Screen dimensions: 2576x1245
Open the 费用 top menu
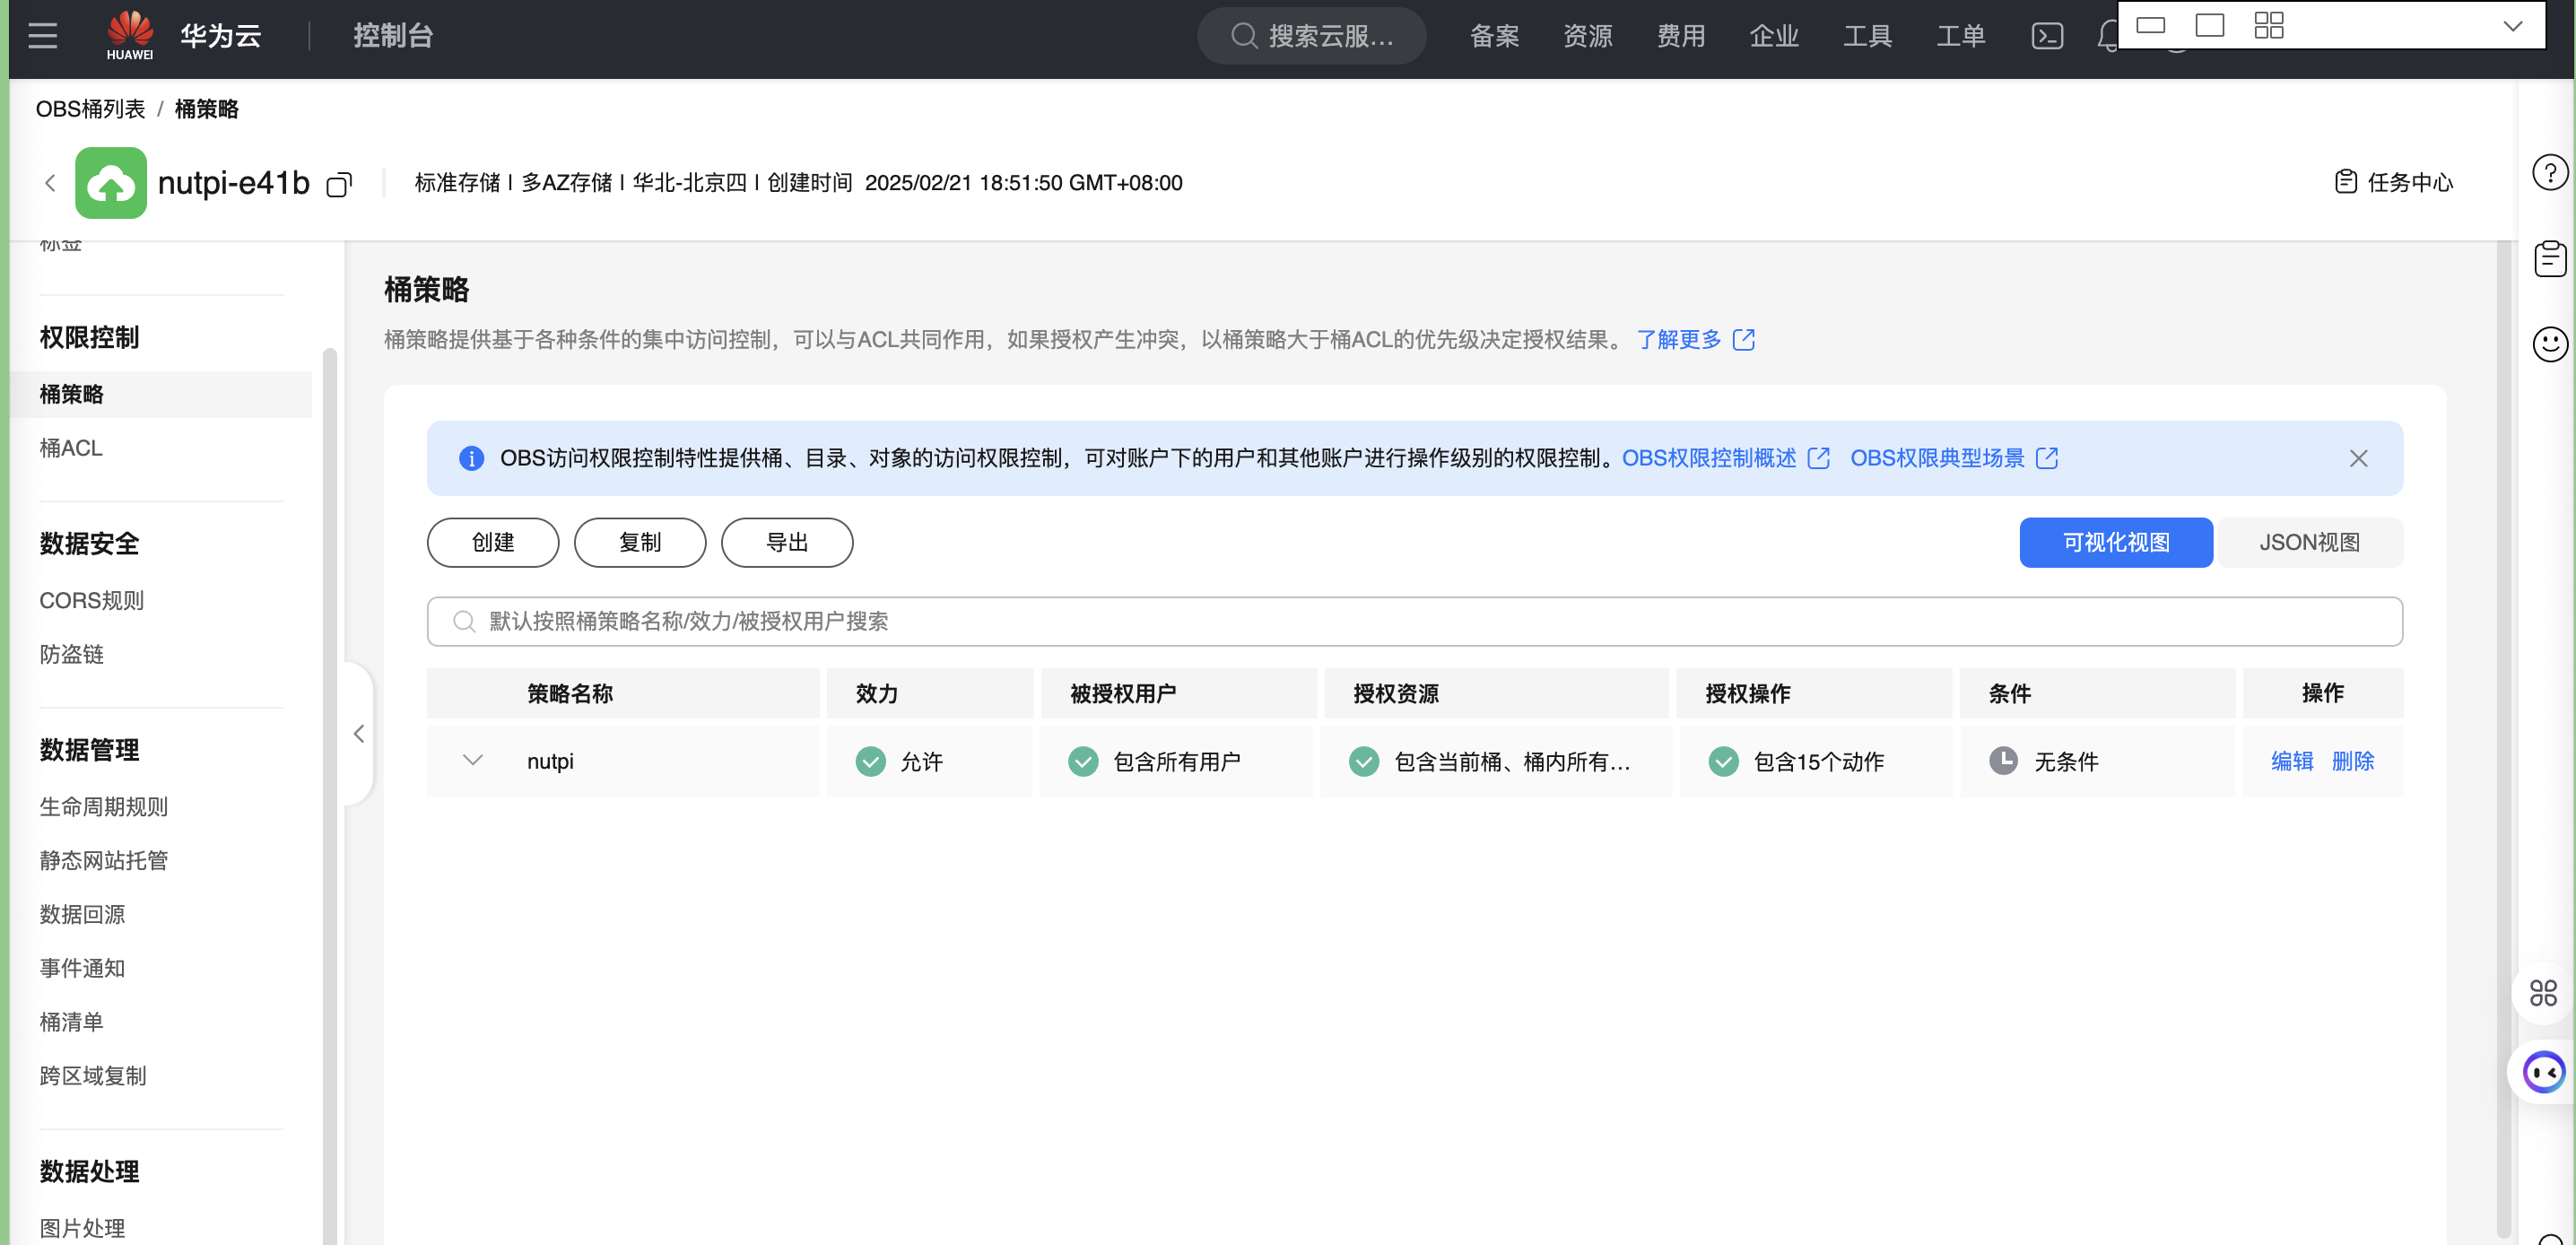tap(1680, 36)
